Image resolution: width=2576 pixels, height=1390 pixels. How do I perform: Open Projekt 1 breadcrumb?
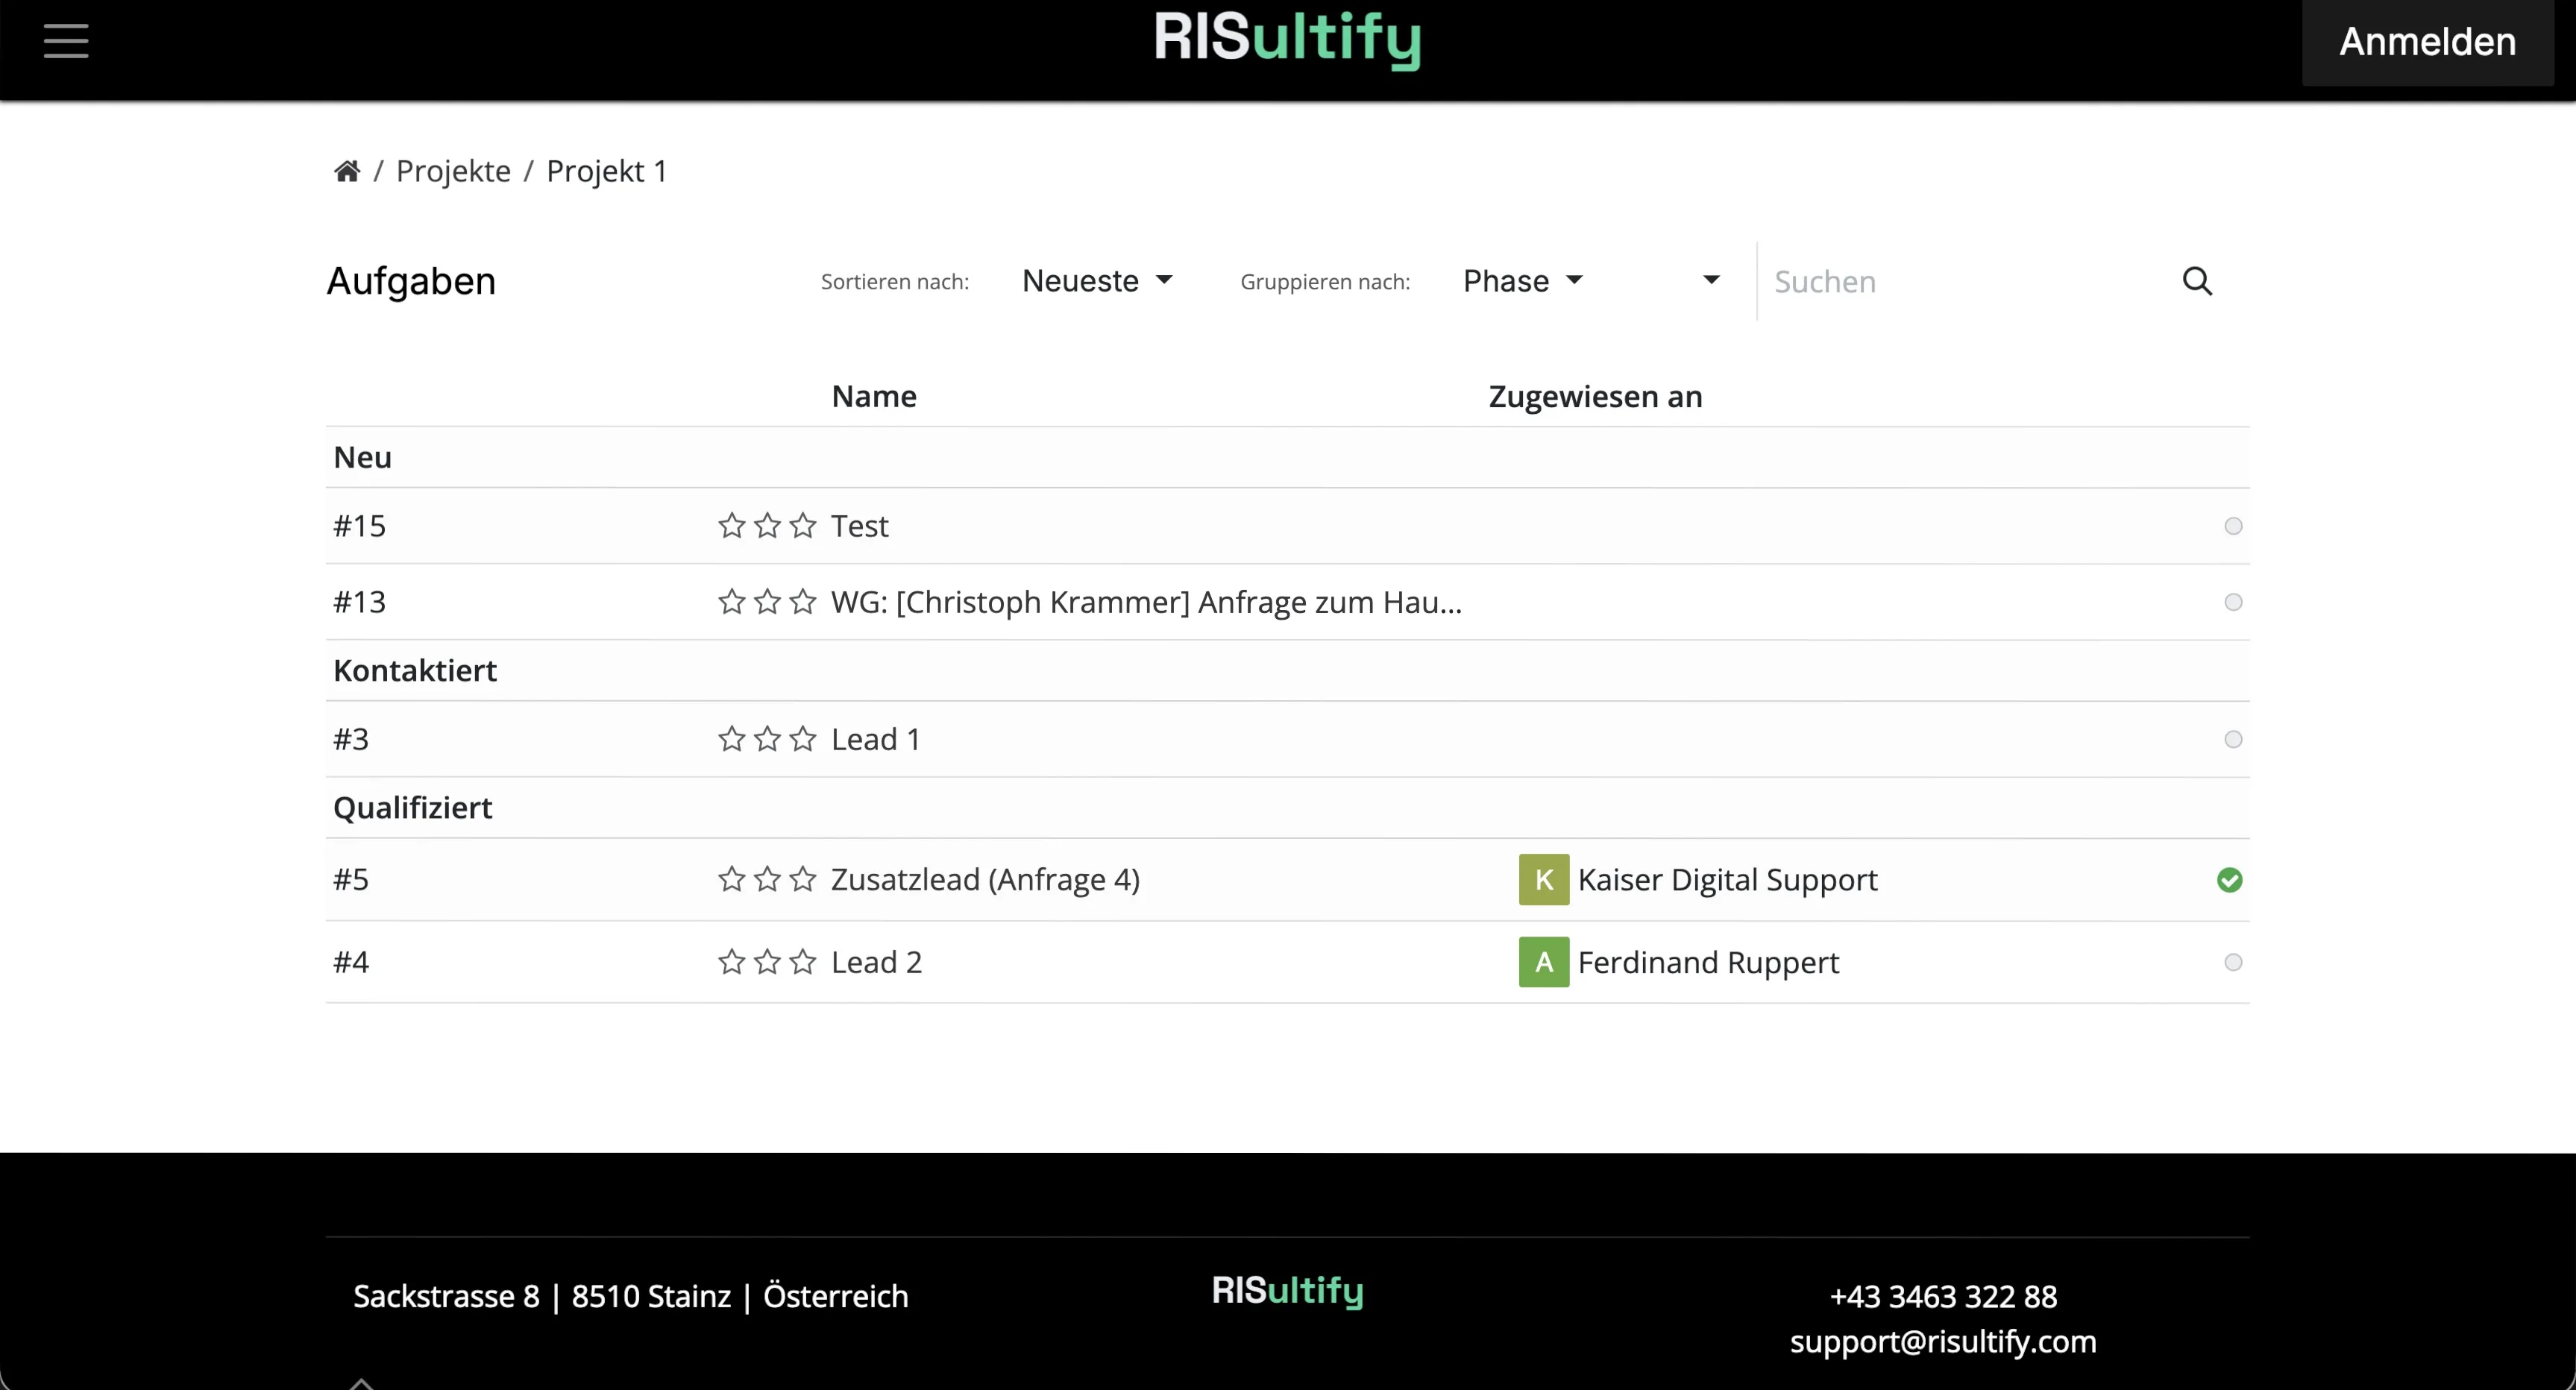[x=607, y=171]
